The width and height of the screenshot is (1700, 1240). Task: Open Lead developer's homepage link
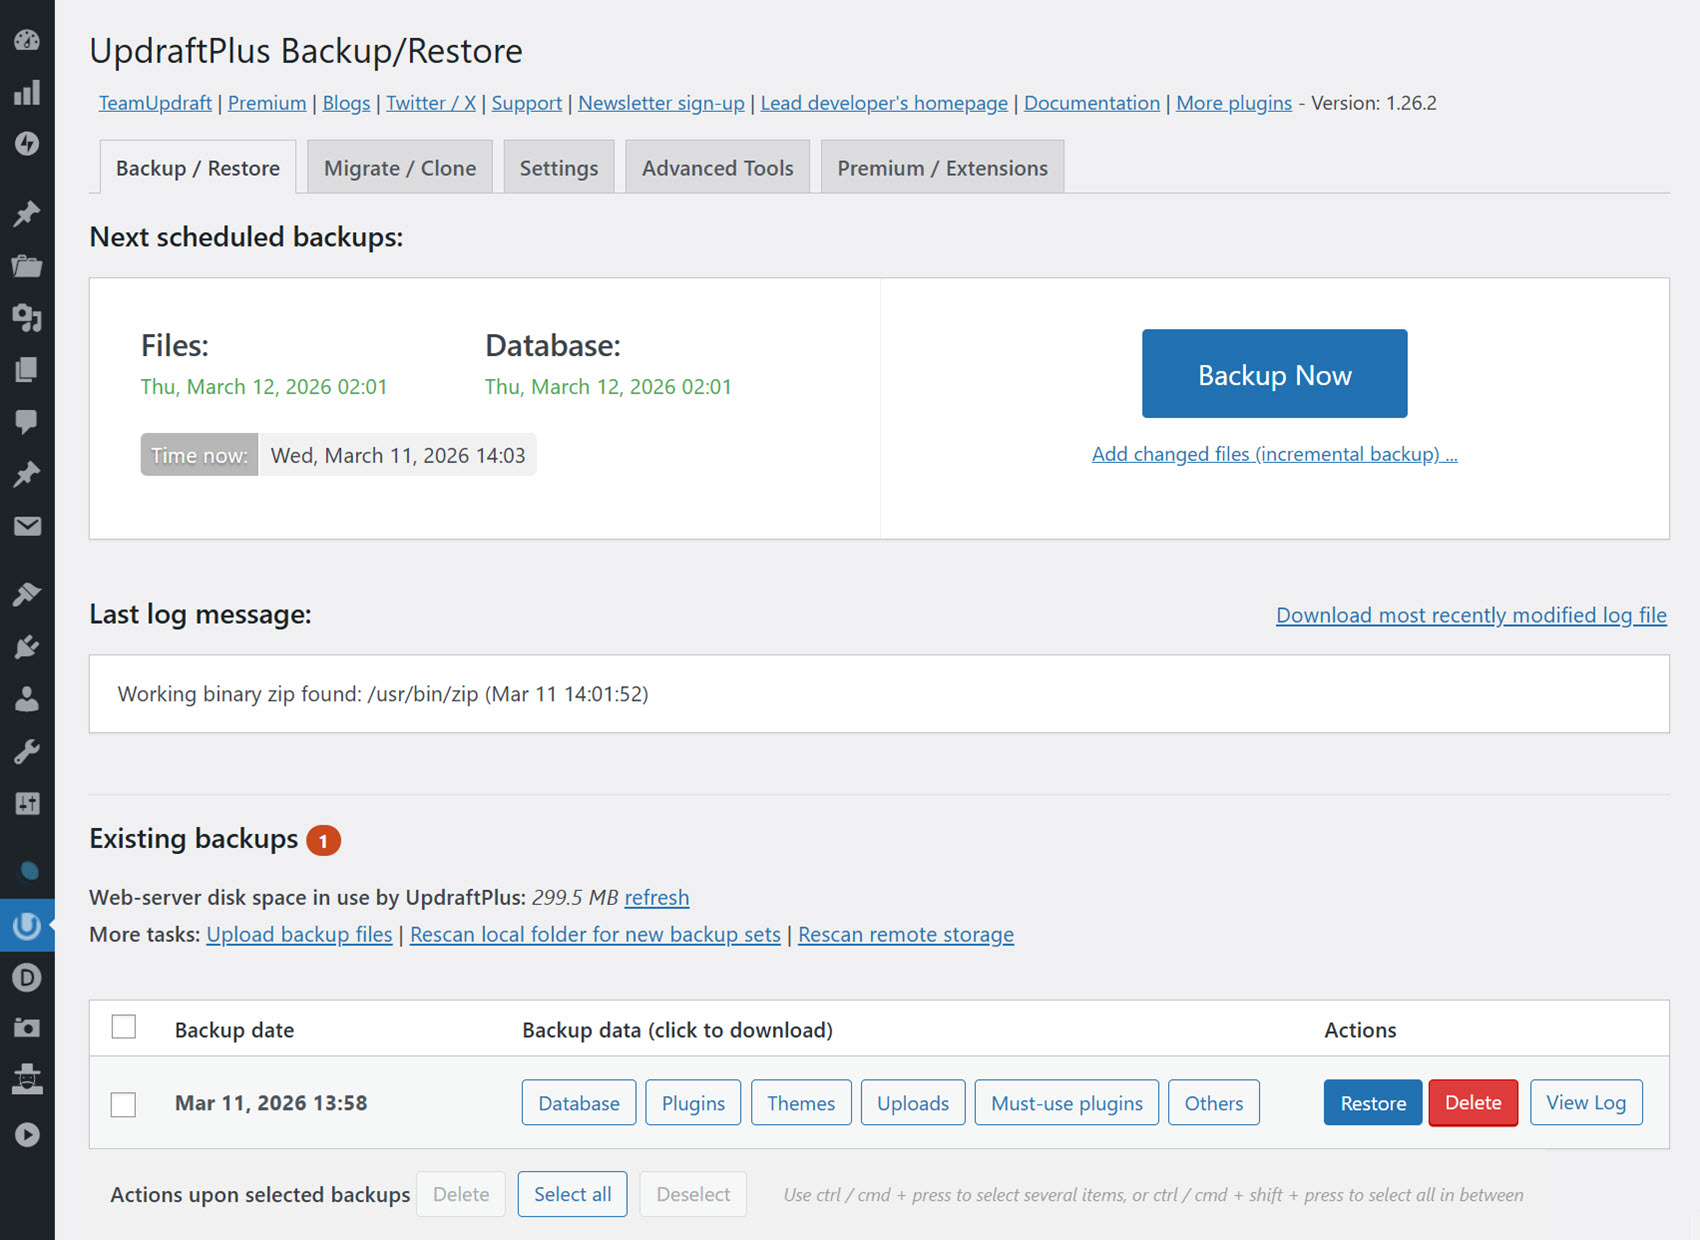pyautogui.click(x=884, y=103)
